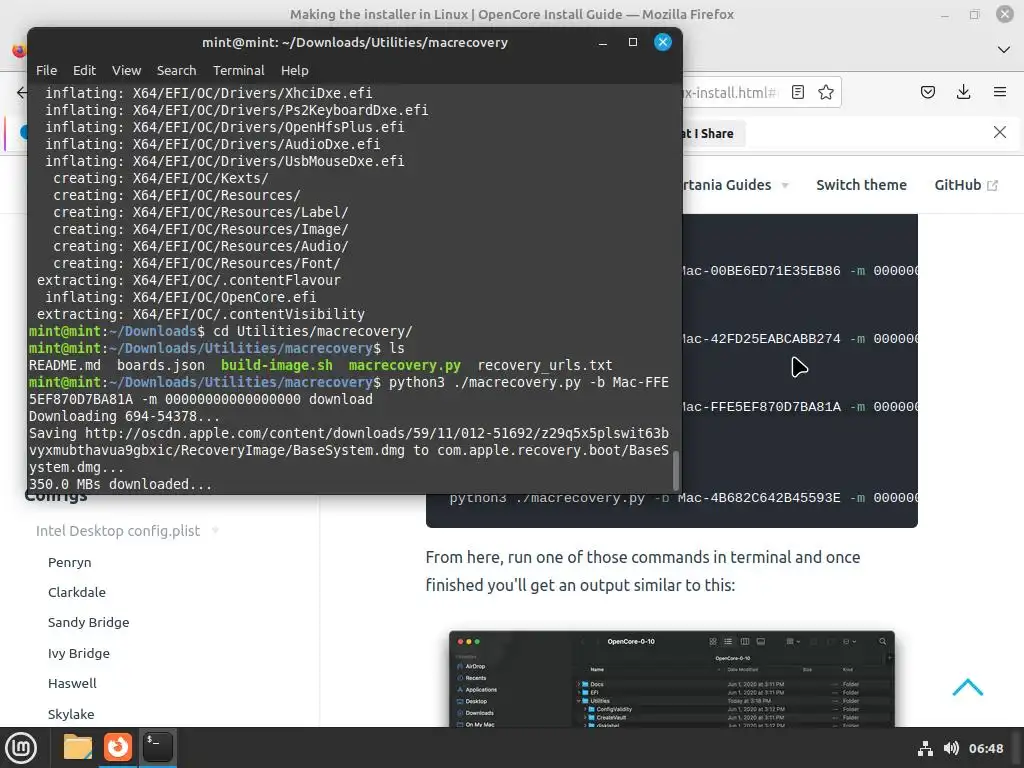Close the terminal window
The image size is (1024, 768).
[x=663, y=42]
